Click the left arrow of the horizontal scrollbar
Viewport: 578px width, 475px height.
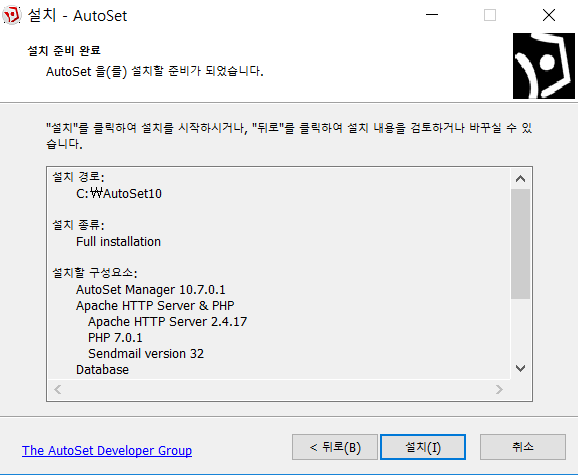pyautogui.click(x=58, y=390)
